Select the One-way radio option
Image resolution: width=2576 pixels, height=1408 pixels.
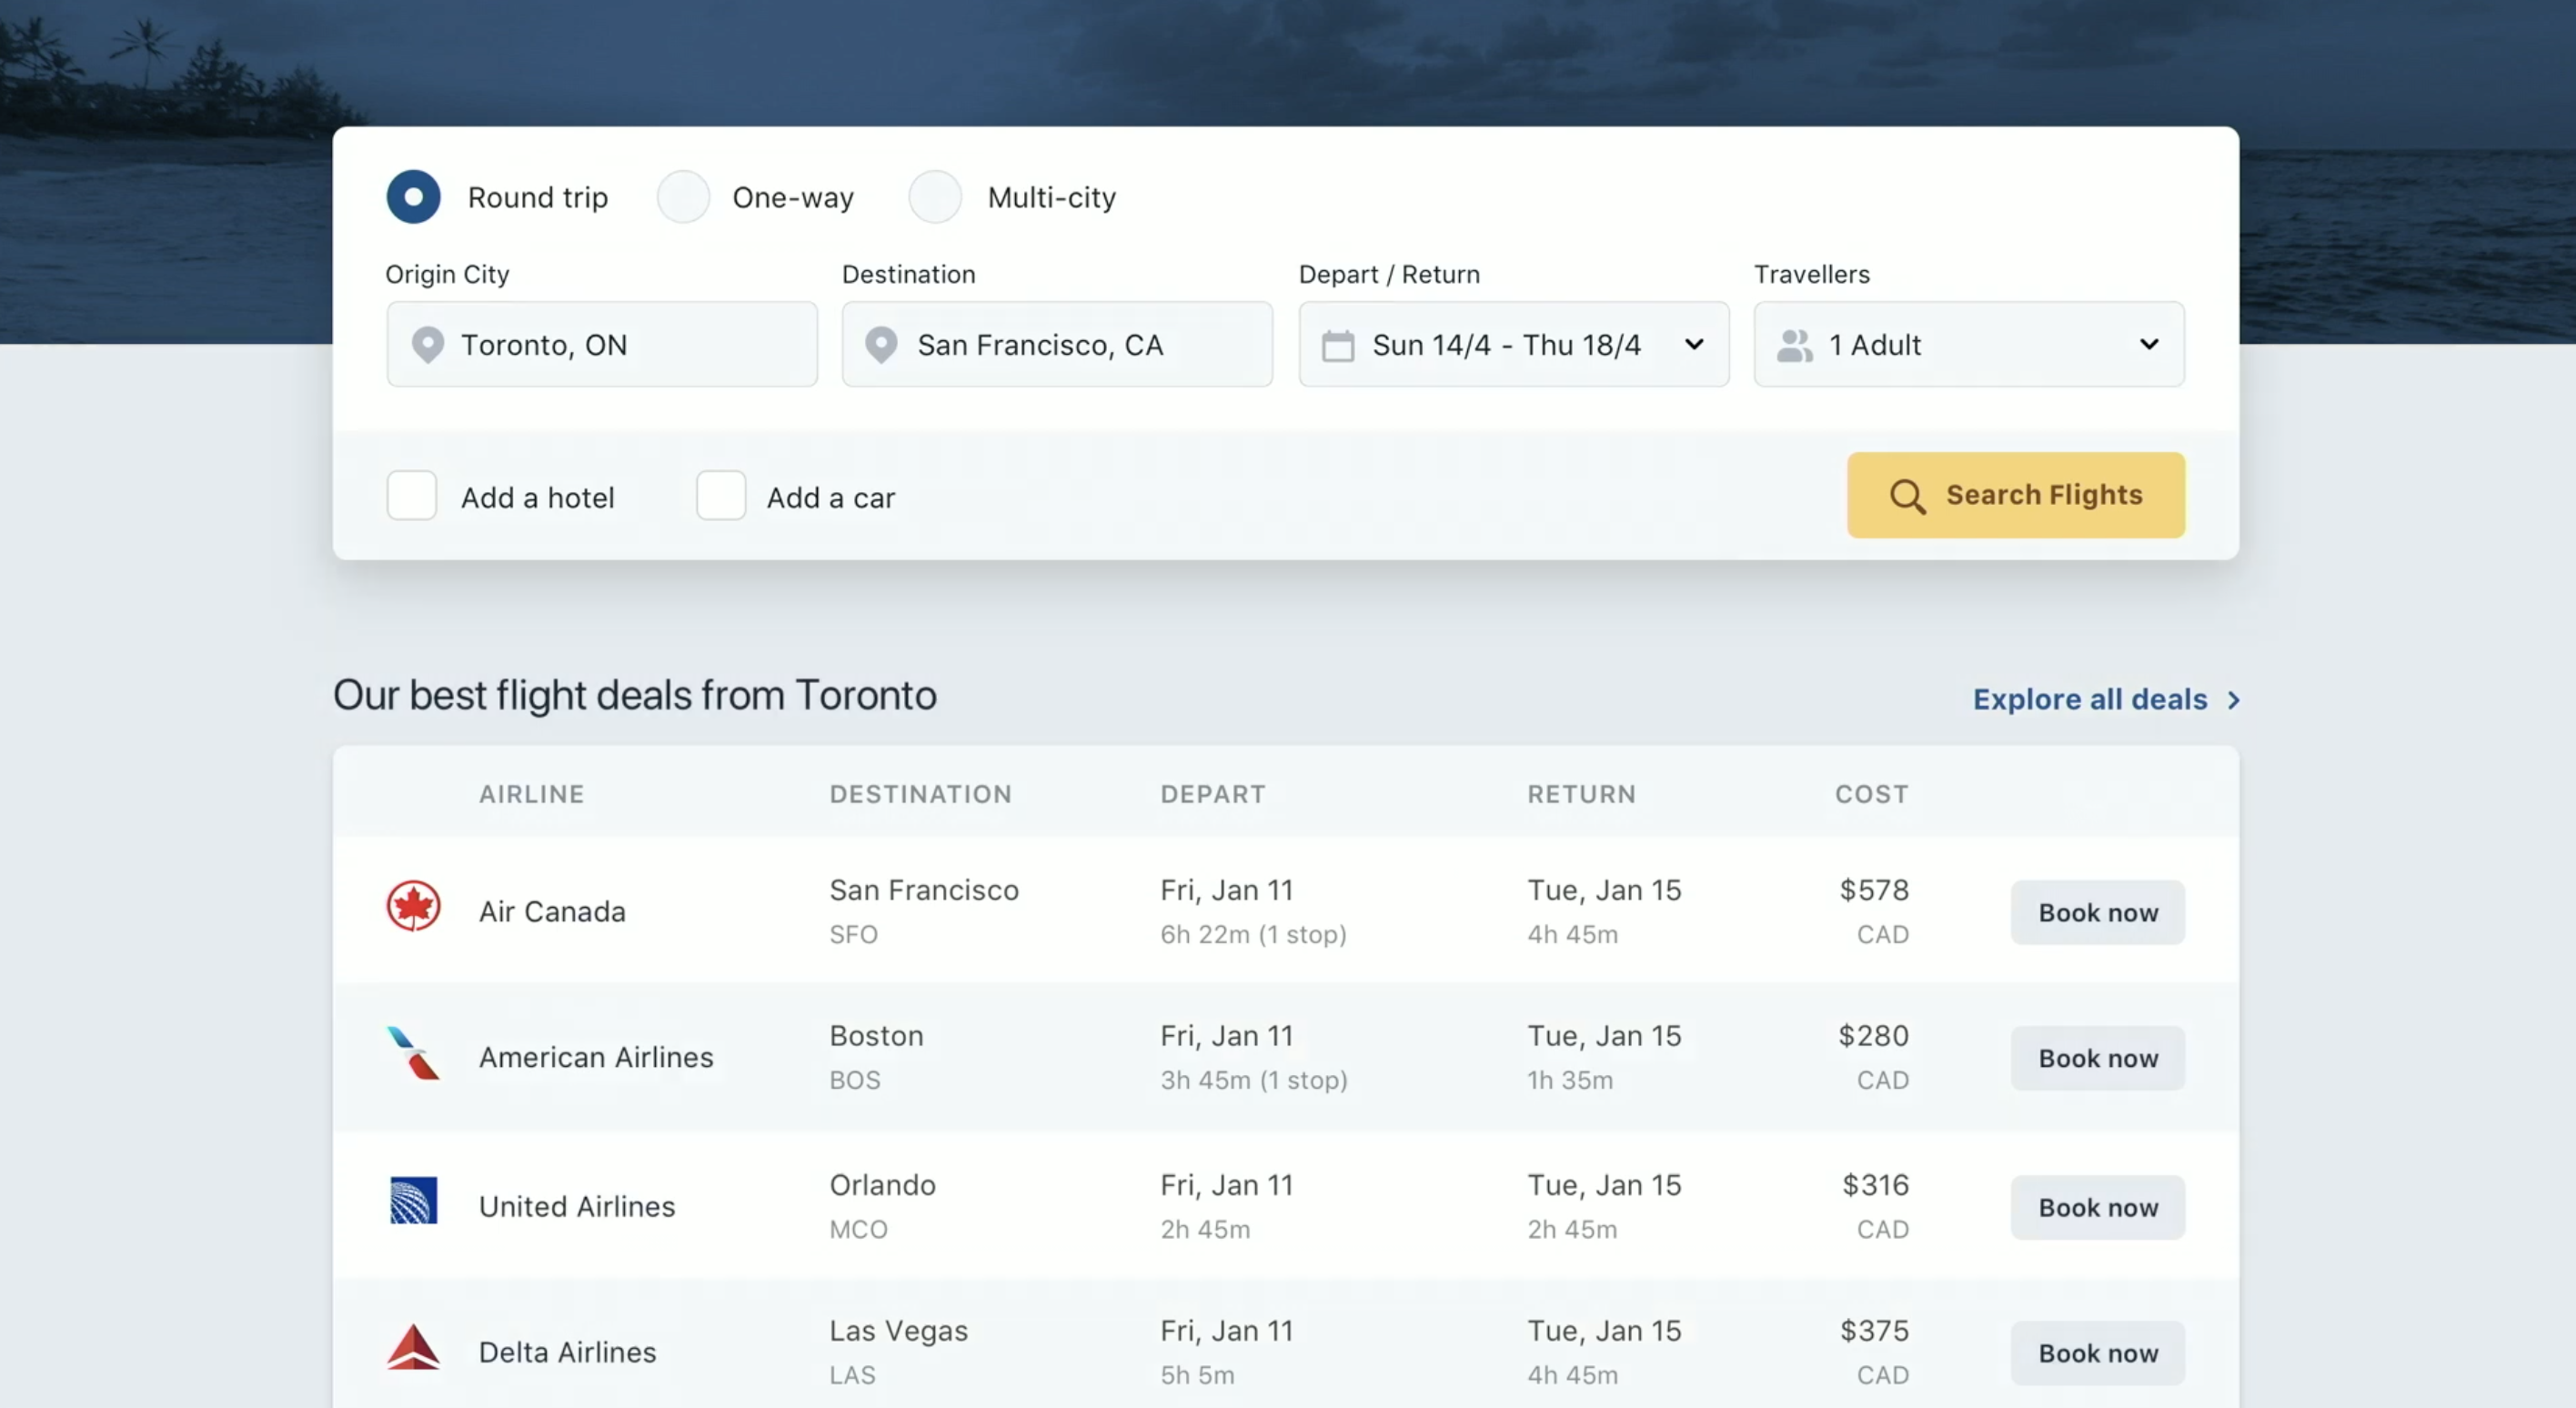[683, 197]
